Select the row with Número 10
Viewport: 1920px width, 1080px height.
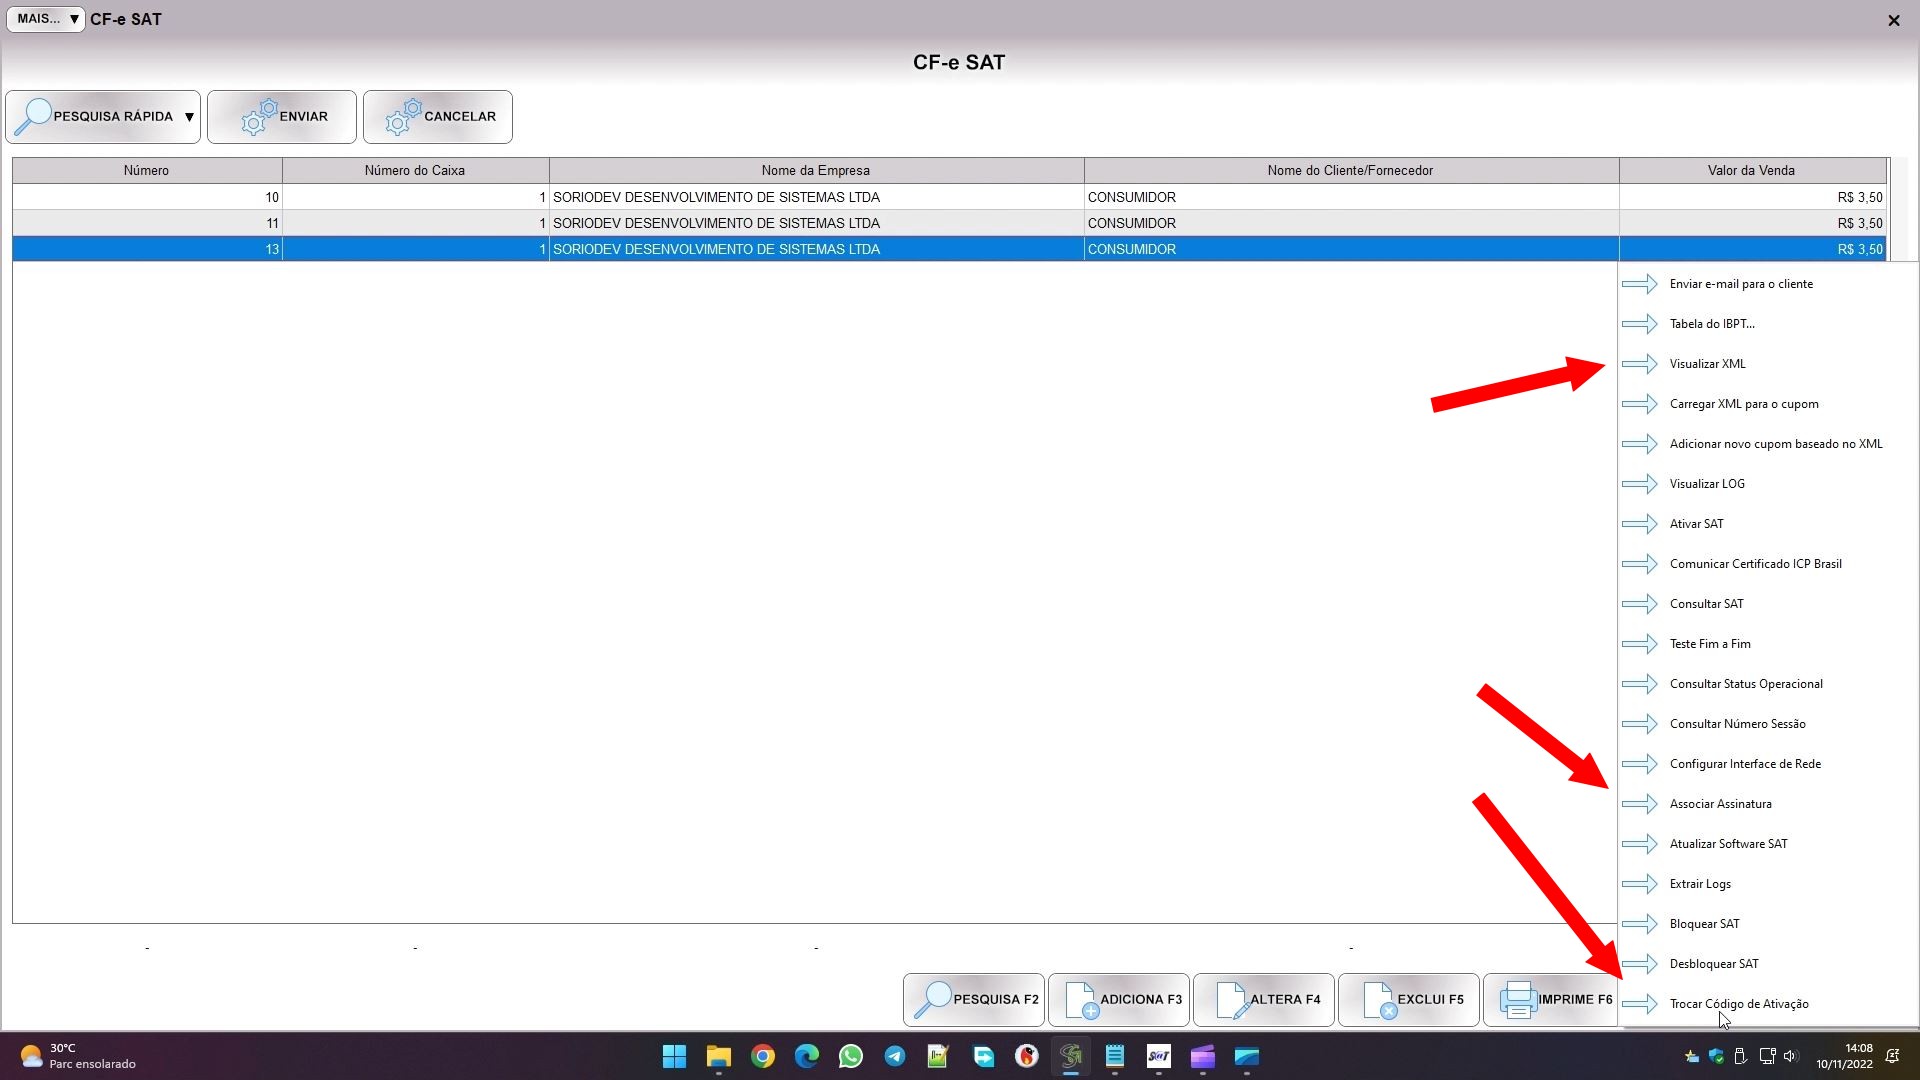[146, 197]
